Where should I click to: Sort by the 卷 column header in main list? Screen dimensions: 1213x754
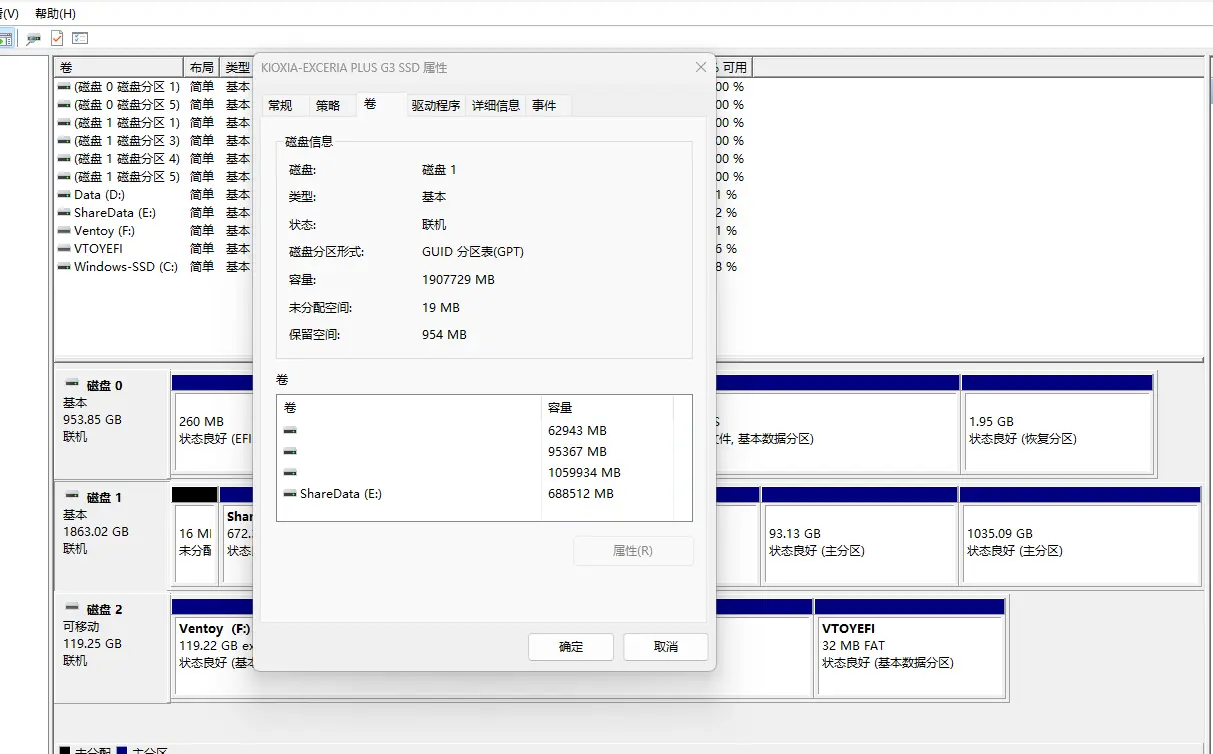tap(120, 67)
